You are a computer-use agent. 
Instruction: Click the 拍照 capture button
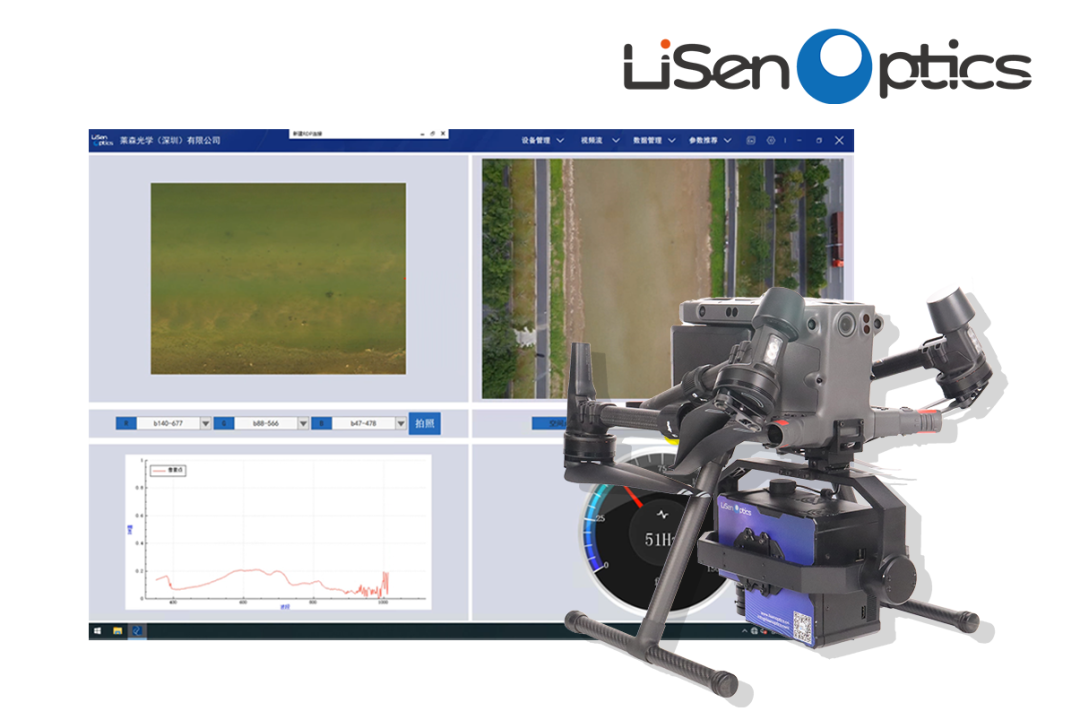(424, 423)
